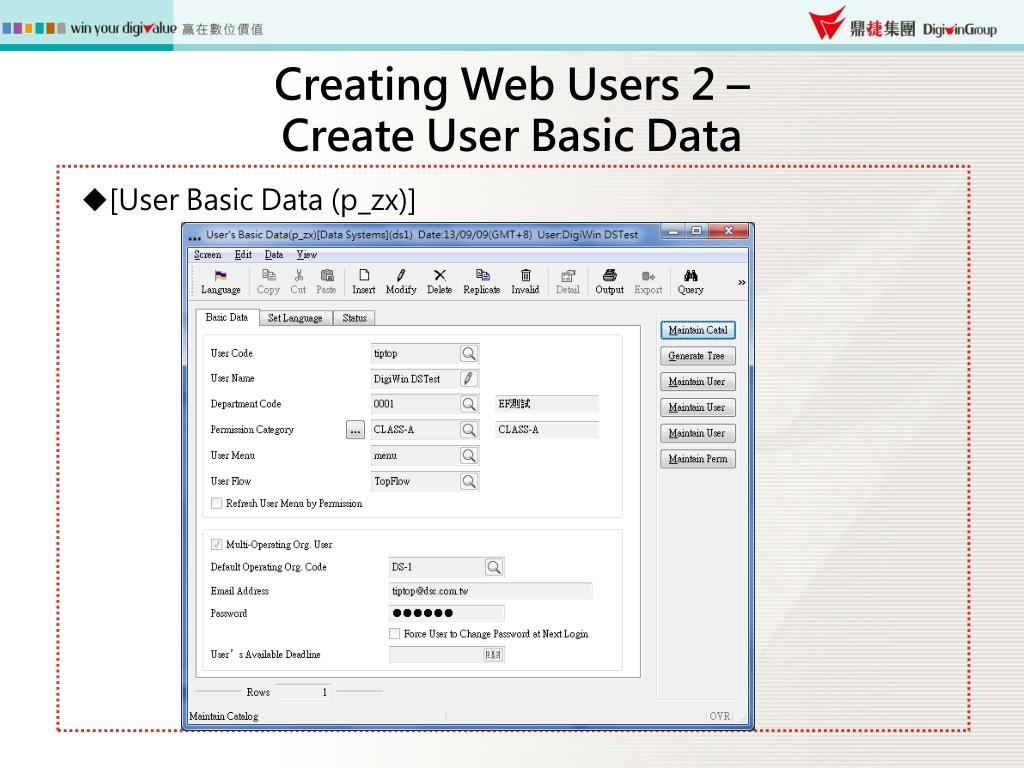Click the Cut scissors icon
The image size is (1024, 768).
(298, 282)
